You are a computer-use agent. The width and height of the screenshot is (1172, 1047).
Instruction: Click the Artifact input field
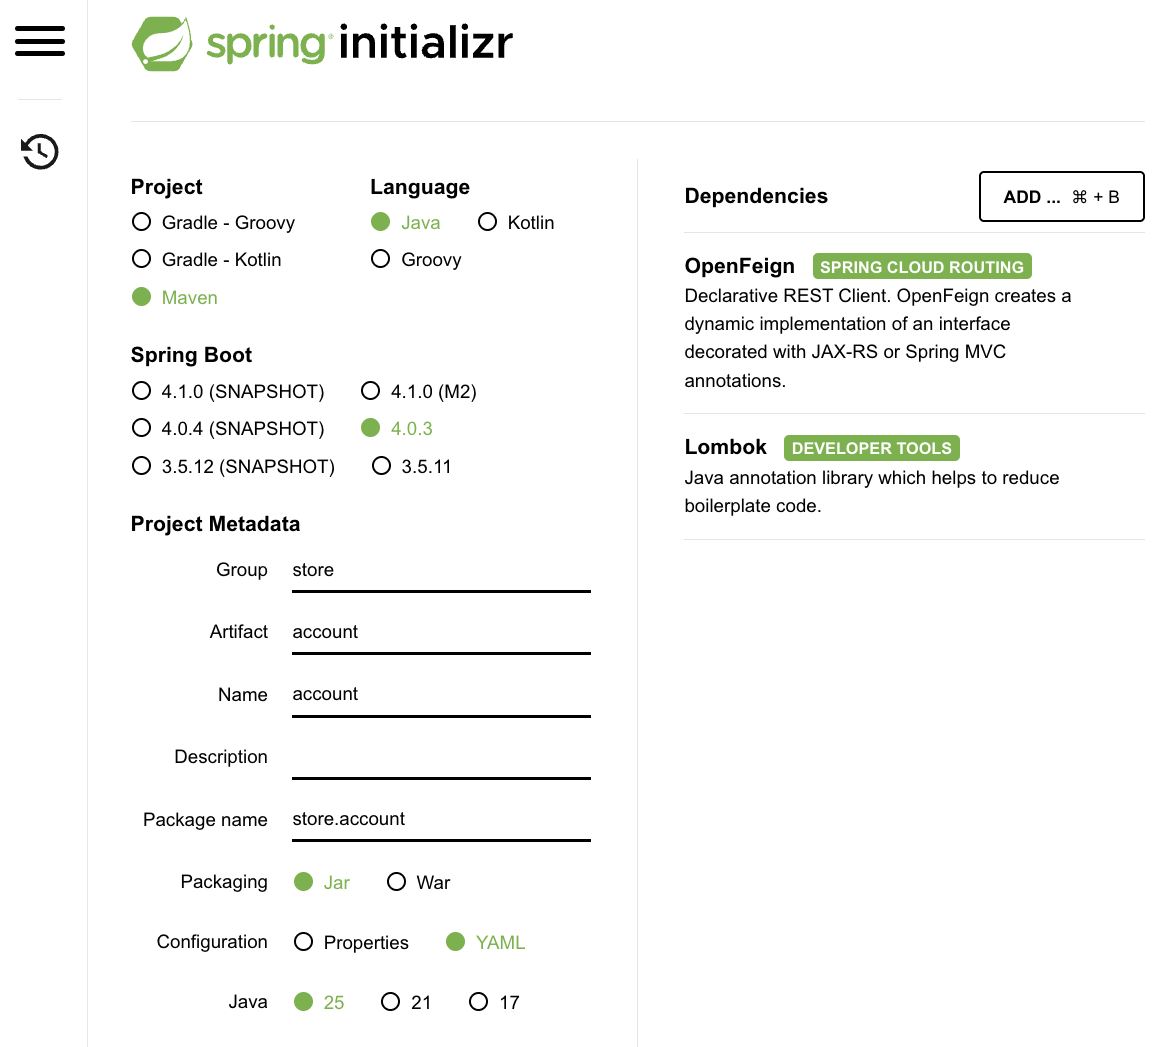[440, 632]
